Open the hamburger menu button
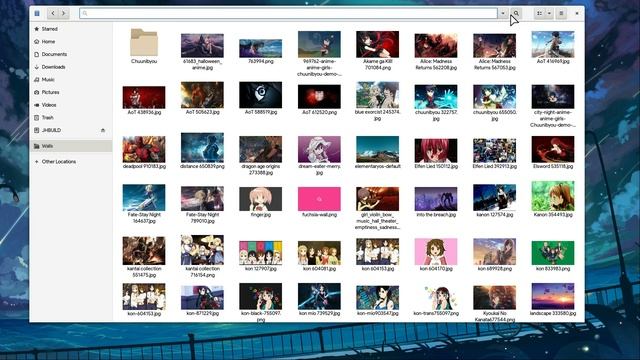This screenshot has height=360, width=640. (562, 13)
